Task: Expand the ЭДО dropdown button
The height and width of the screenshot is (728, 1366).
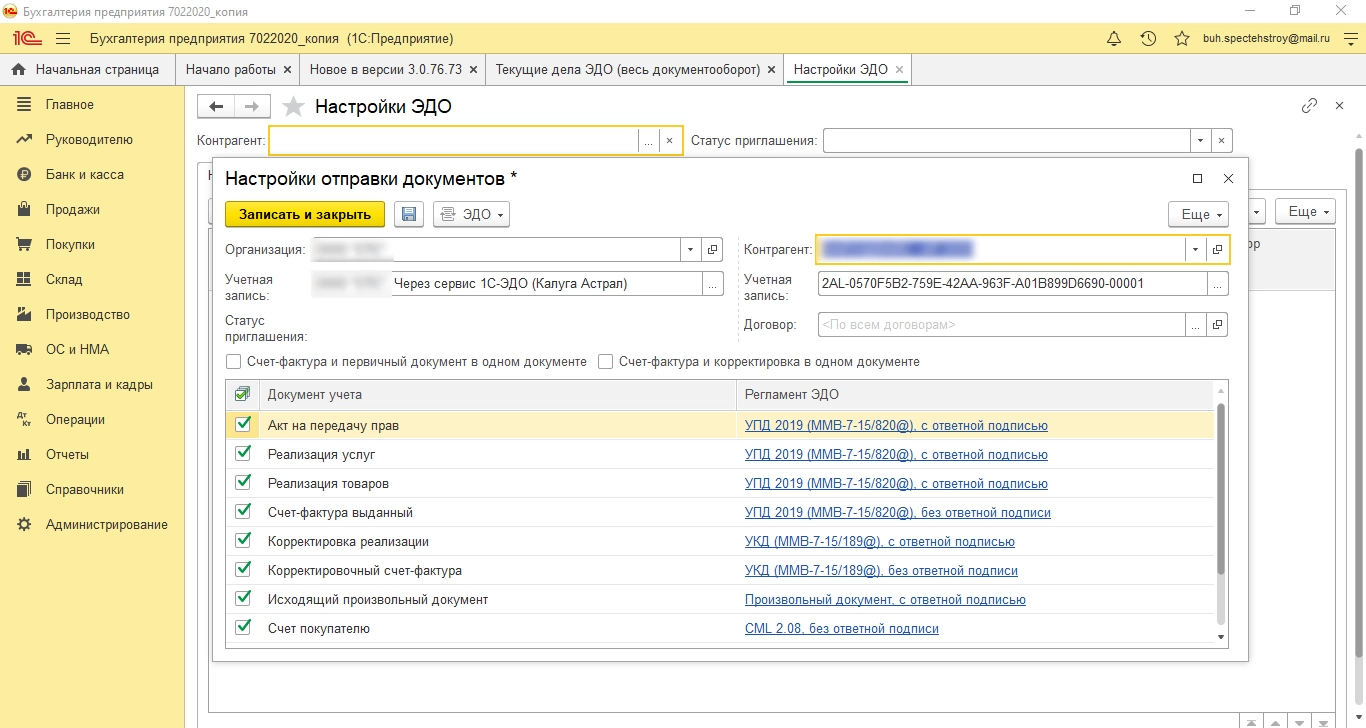Action: (471, 214)
